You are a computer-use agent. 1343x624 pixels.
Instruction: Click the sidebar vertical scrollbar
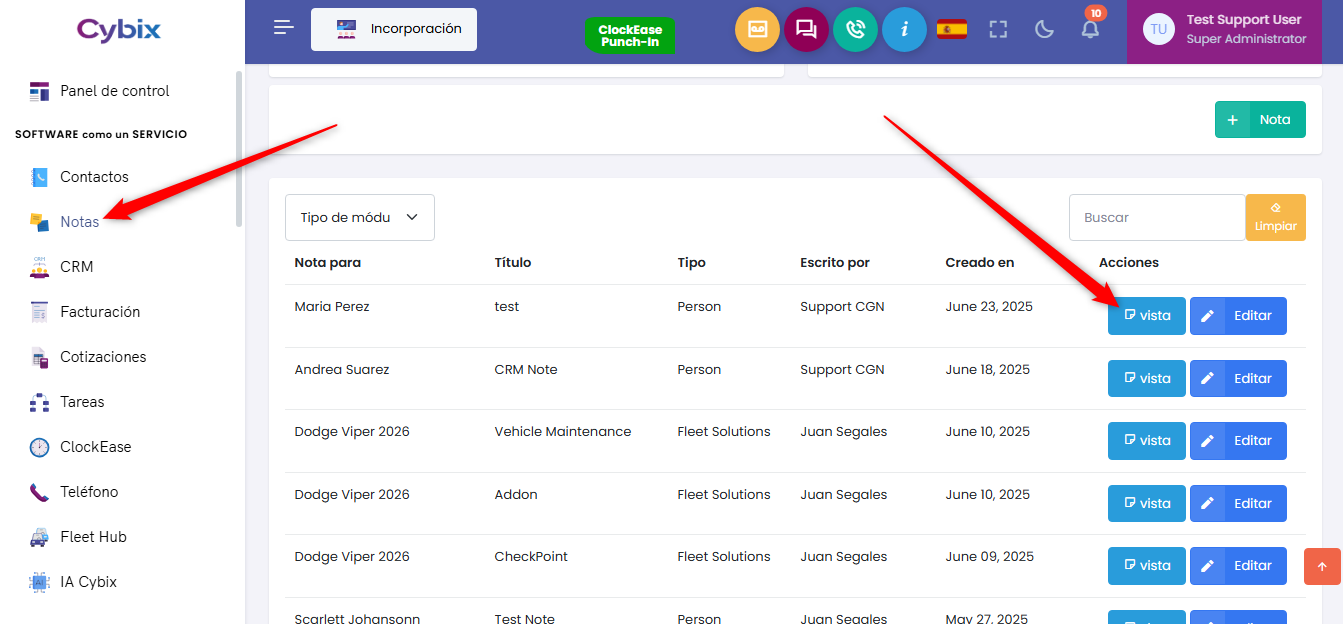[238, 148]
